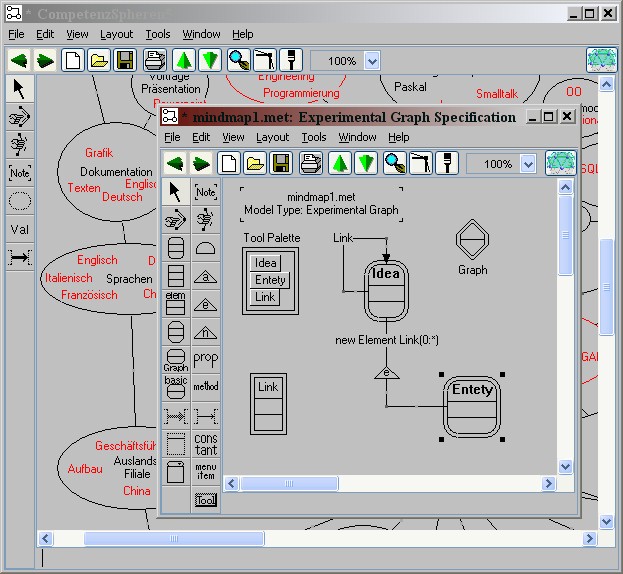Click the scroll right arrow in the mindmap1.met canvas
Viewport: 623px width, 574px height.
(549, 483)
